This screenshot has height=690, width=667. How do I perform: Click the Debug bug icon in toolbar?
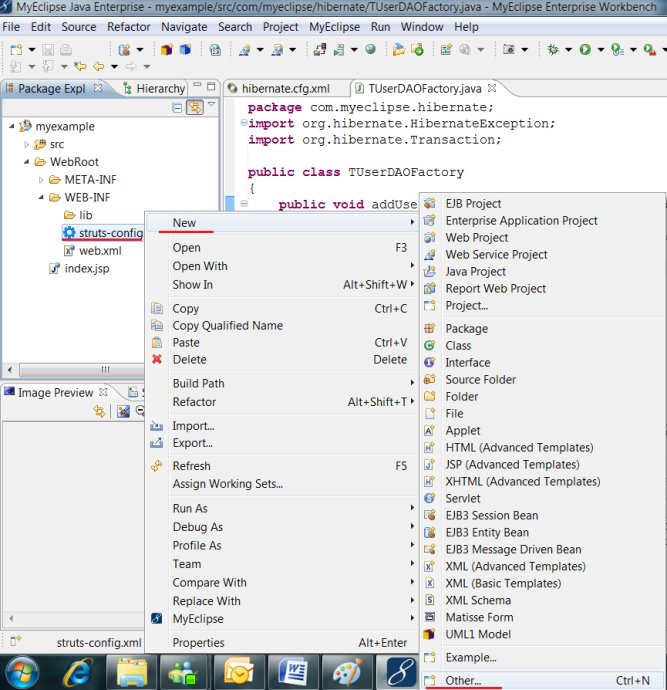(553, 49)
